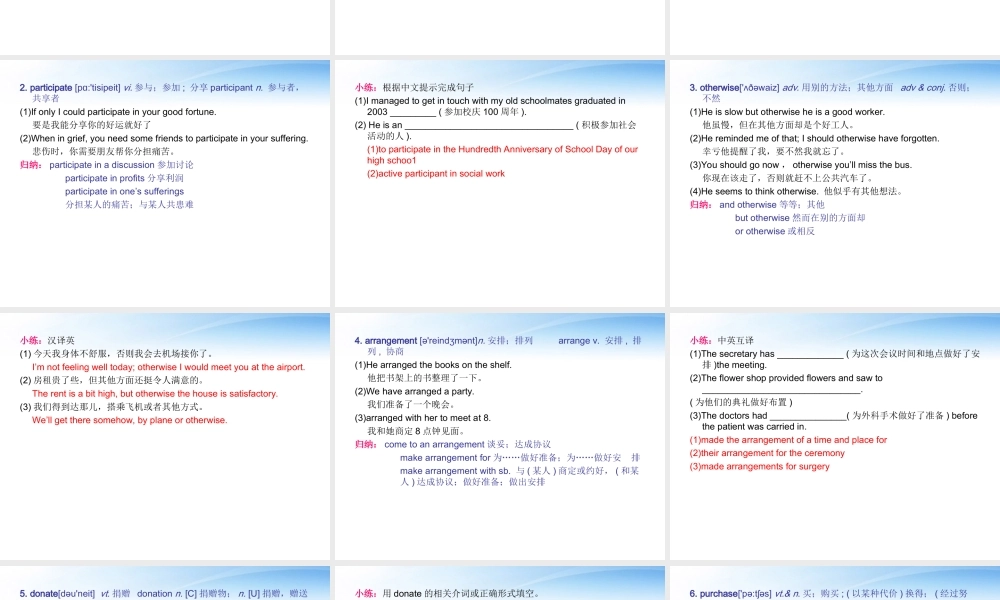The image size is (1000, 600).
Task: Click the red 'I'm not feeling well today' answer
Action: [x=168, y=367]
